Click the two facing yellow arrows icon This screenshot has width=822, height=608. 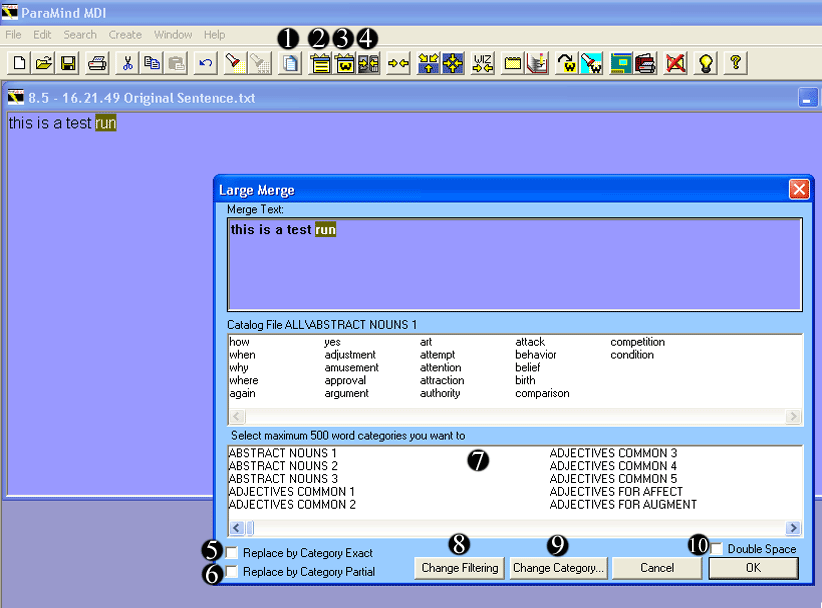pyautogui.click(x=398, y=63)
